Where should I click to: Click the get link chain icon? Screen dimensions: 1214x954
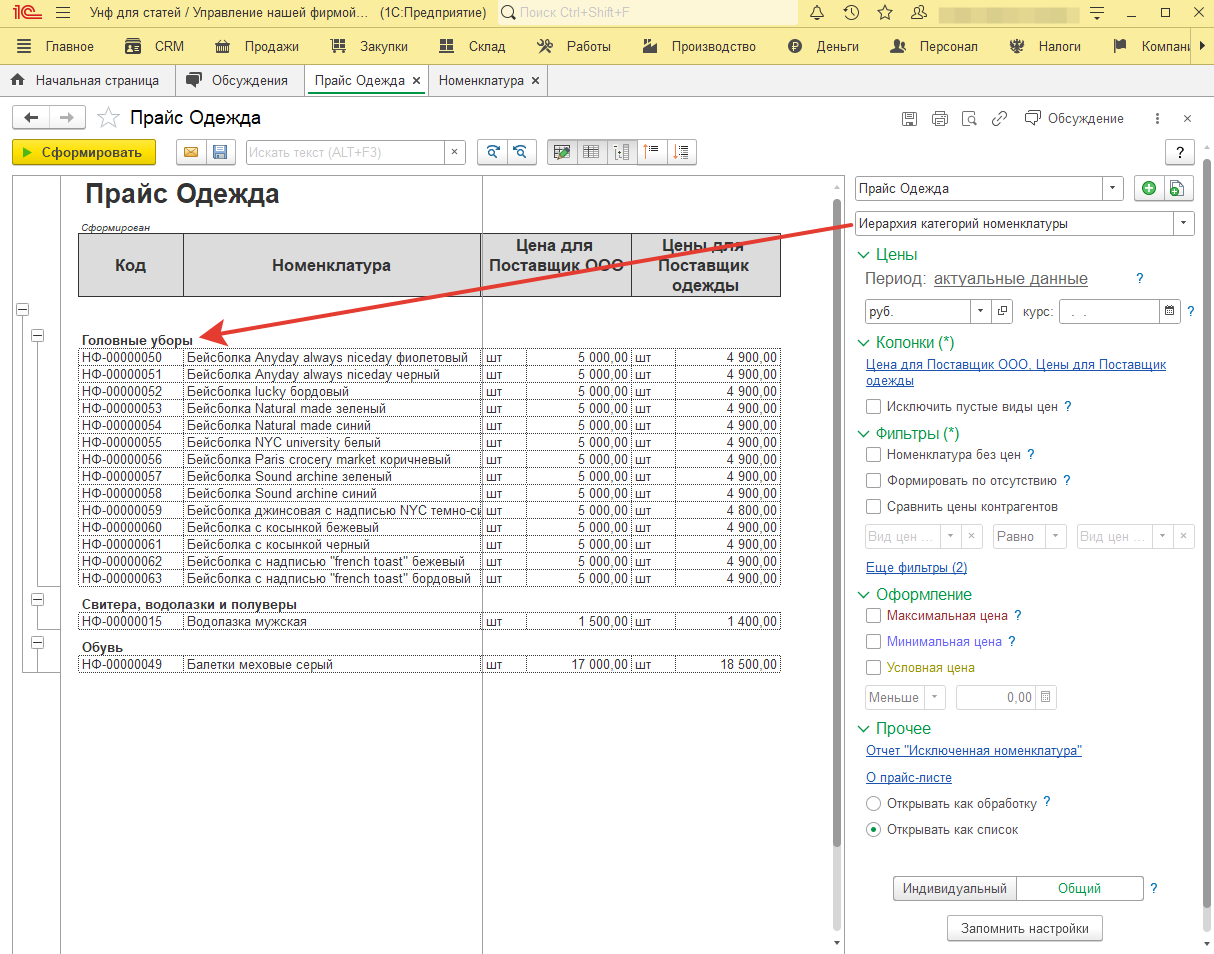click(x=999, y=119)
